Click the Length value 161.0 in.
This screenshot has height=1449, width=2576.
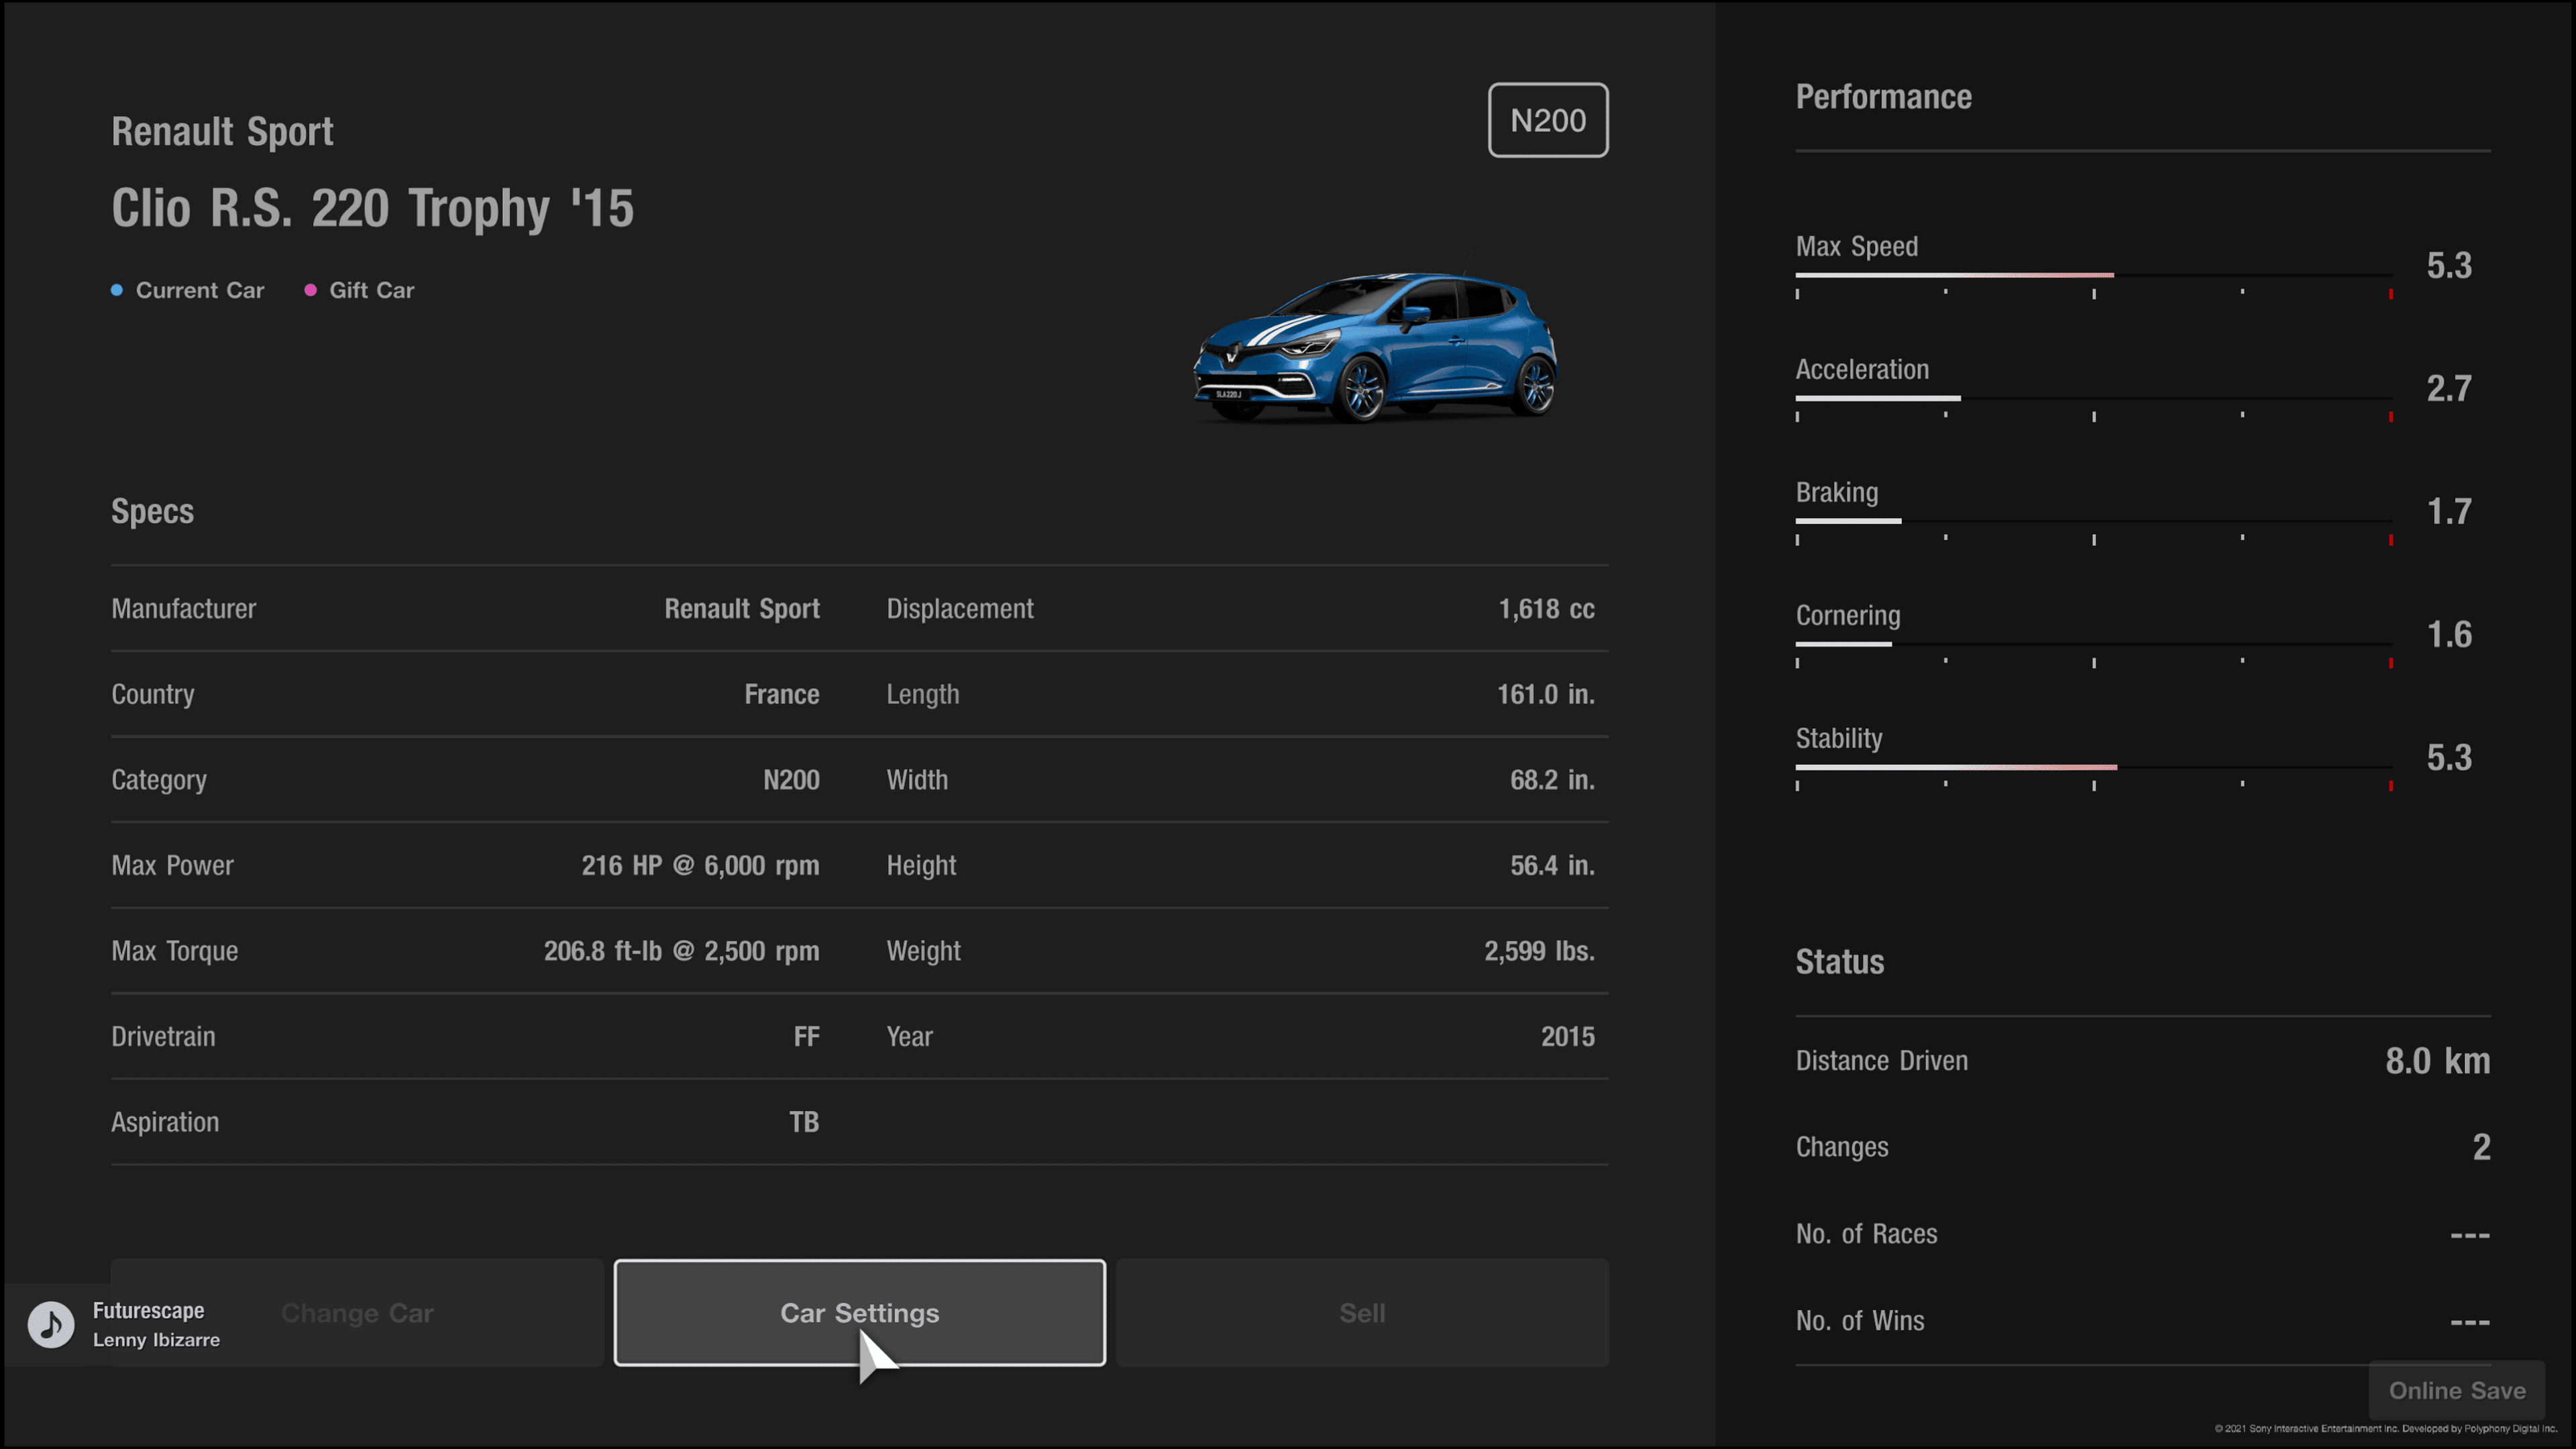click(1546, 694)
